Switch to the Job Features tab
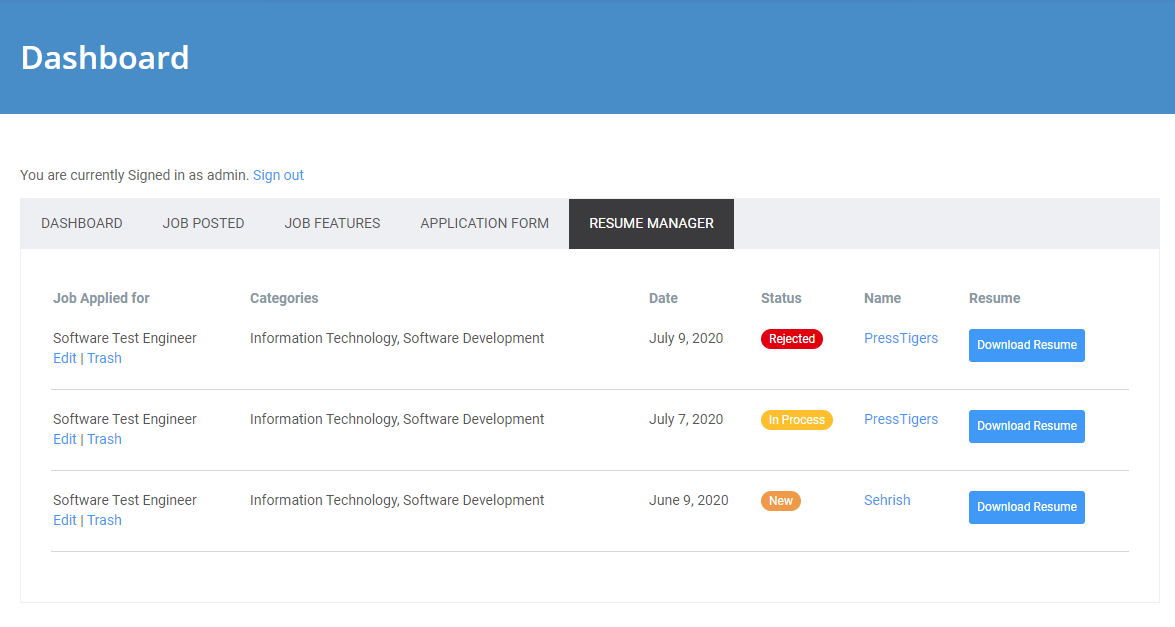Screen dimensions: 1175x627 332,223
